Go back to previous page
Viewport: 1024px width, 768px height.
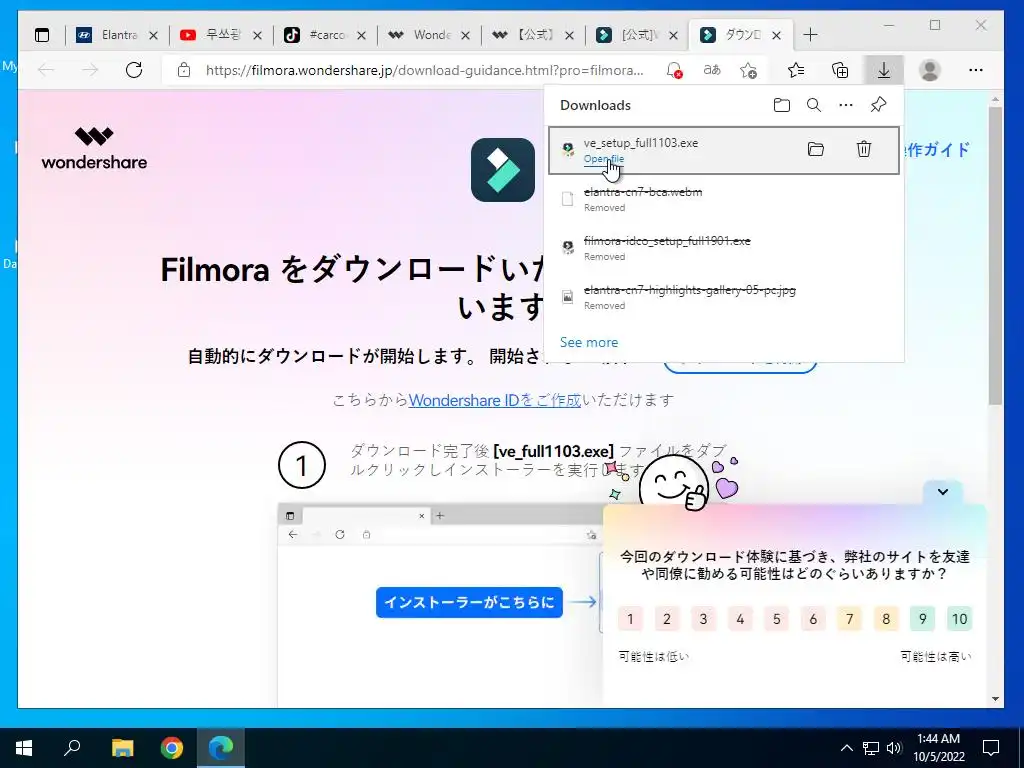click(x=46, y=70)
